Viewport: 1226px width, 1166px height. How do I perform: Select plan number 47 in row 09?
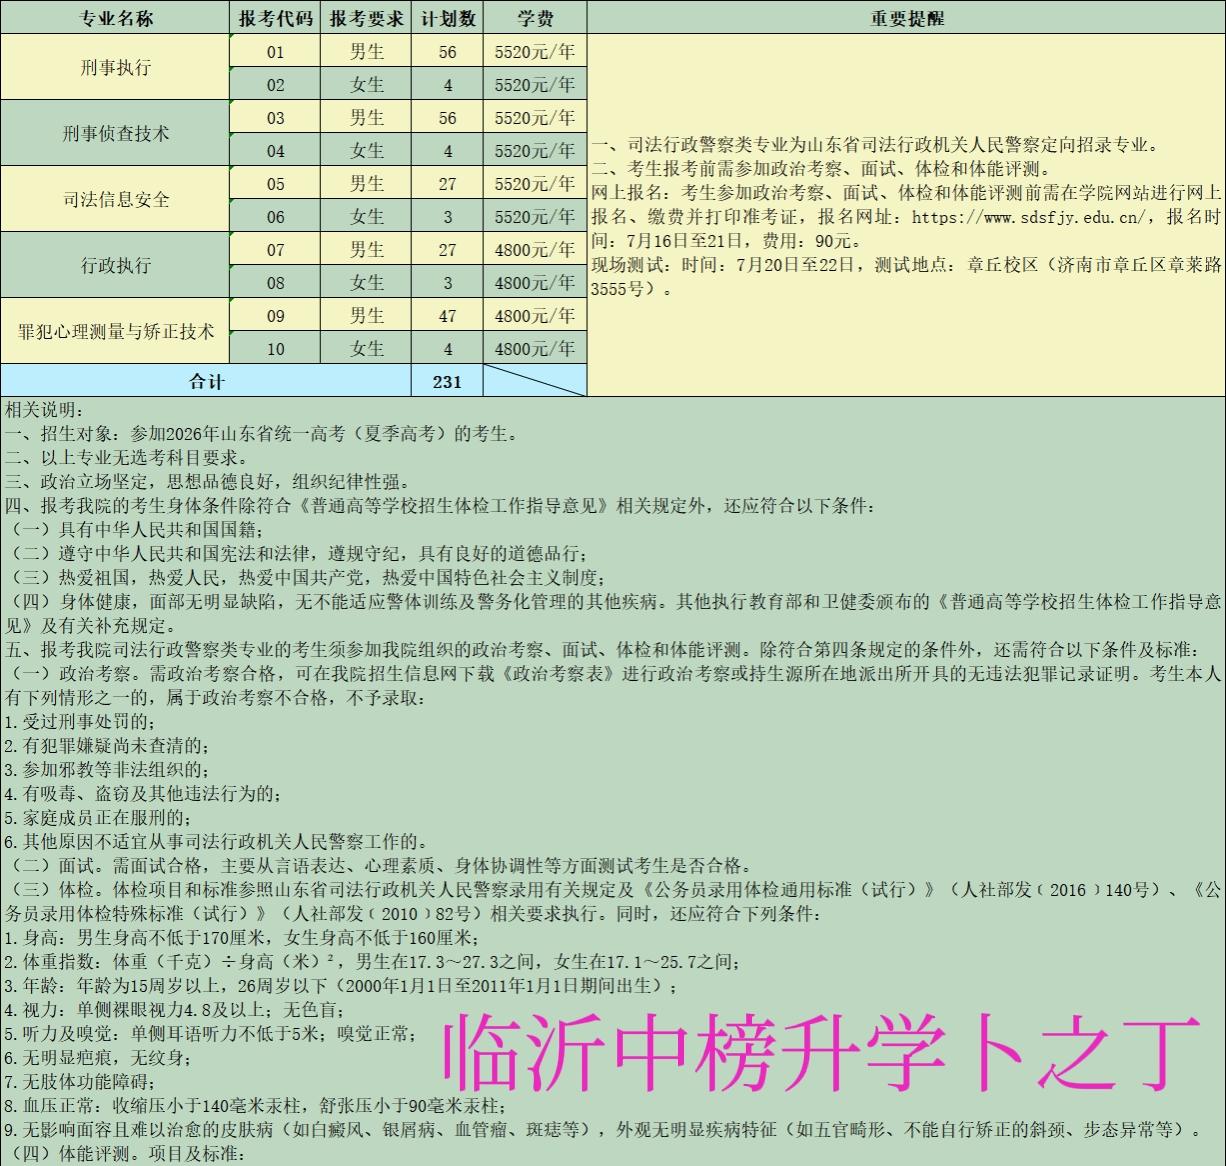[447, 316]
